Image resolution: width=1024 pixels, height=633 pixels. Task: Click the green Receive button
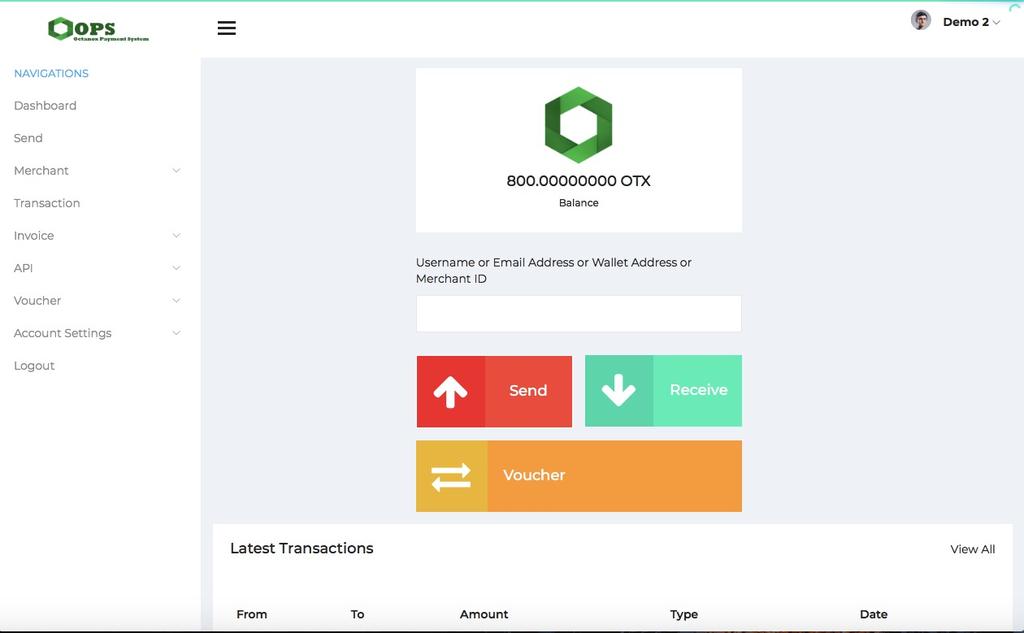point(664,391)
